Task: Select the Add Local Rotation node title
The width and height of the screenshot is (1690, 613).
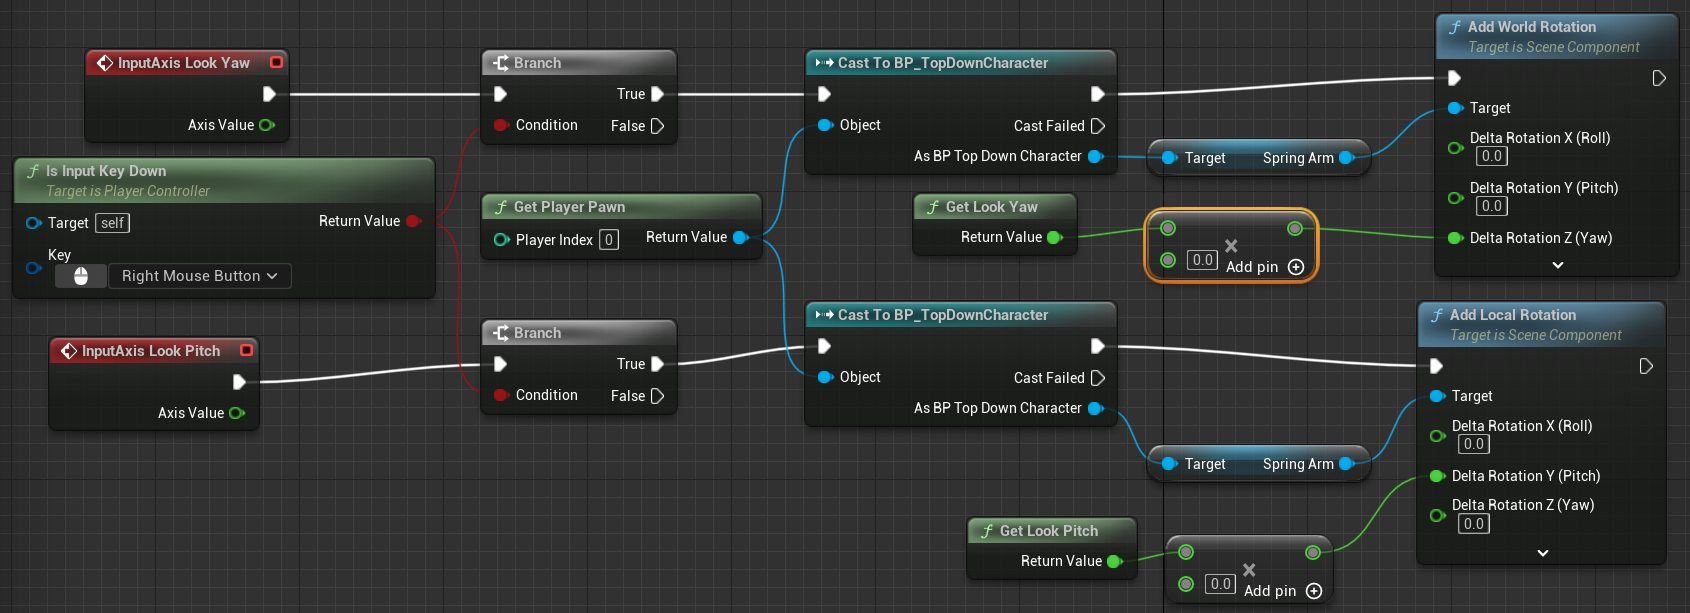Action: [x=1513, y=315]
